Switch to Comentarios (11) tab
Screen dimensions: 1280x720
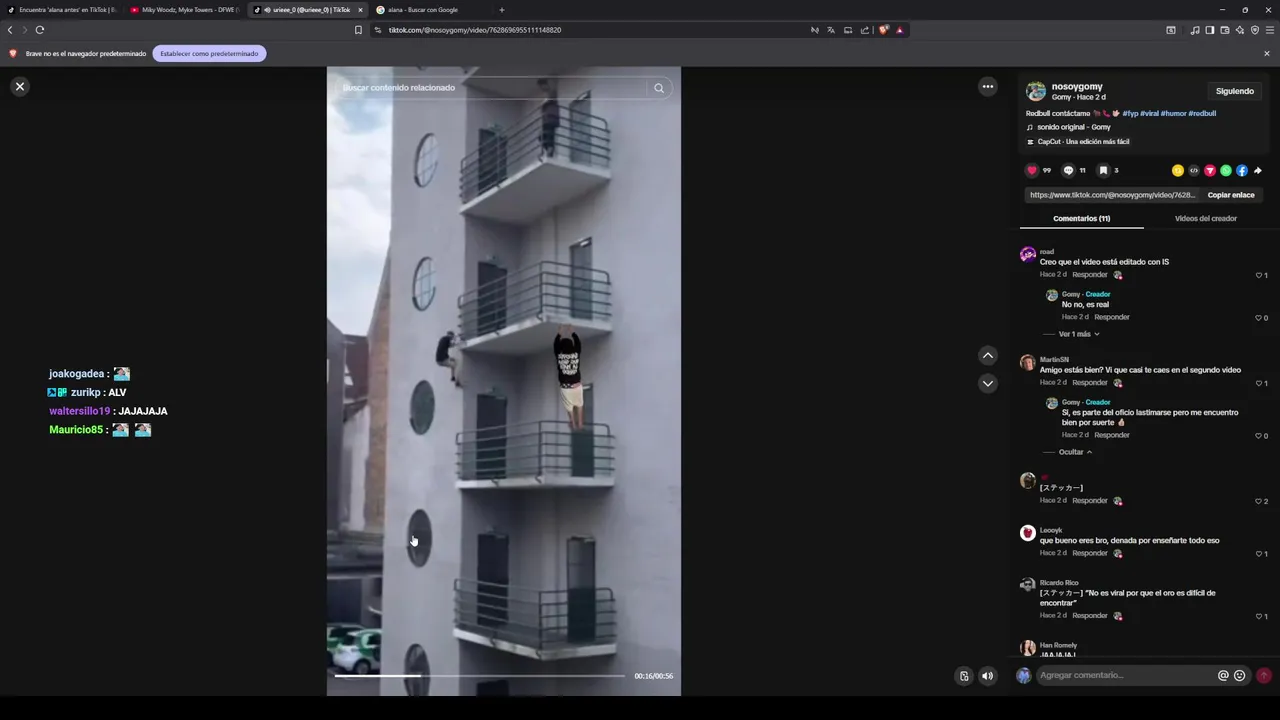1082,218
